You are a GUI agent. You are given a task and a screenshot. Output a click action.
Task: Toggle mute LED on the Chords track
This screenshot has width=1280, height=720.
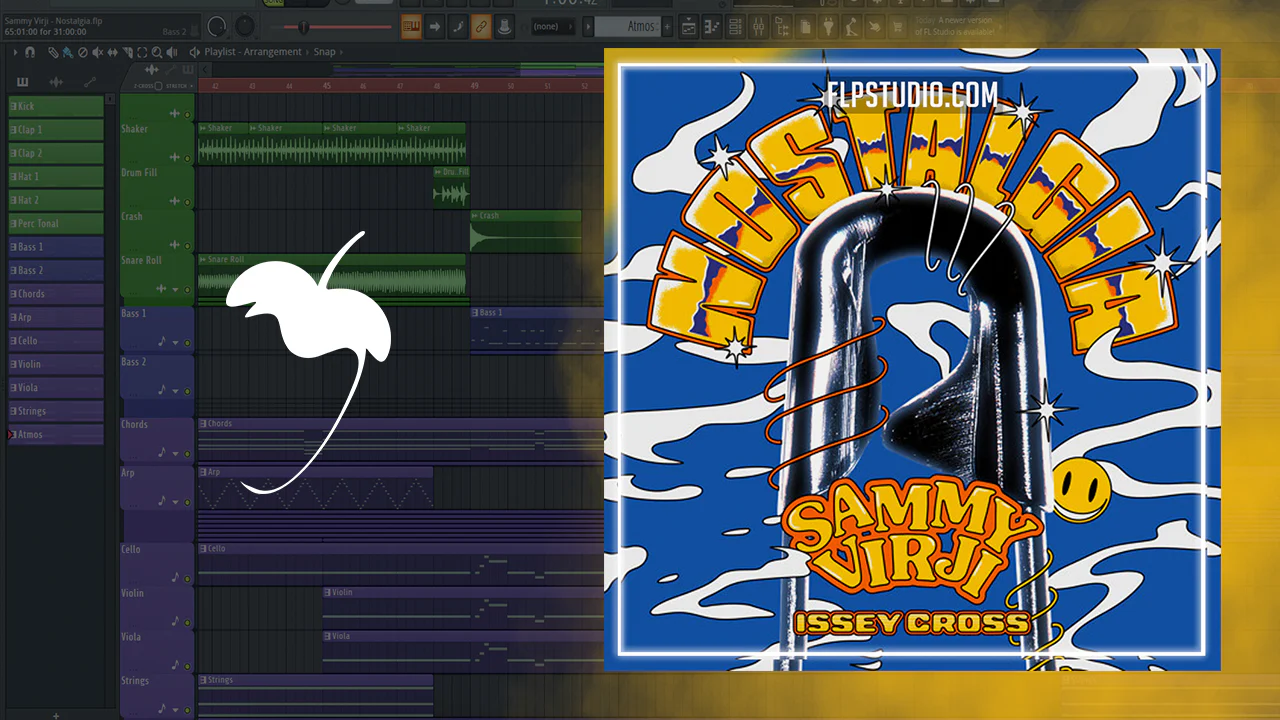(187, 453)
